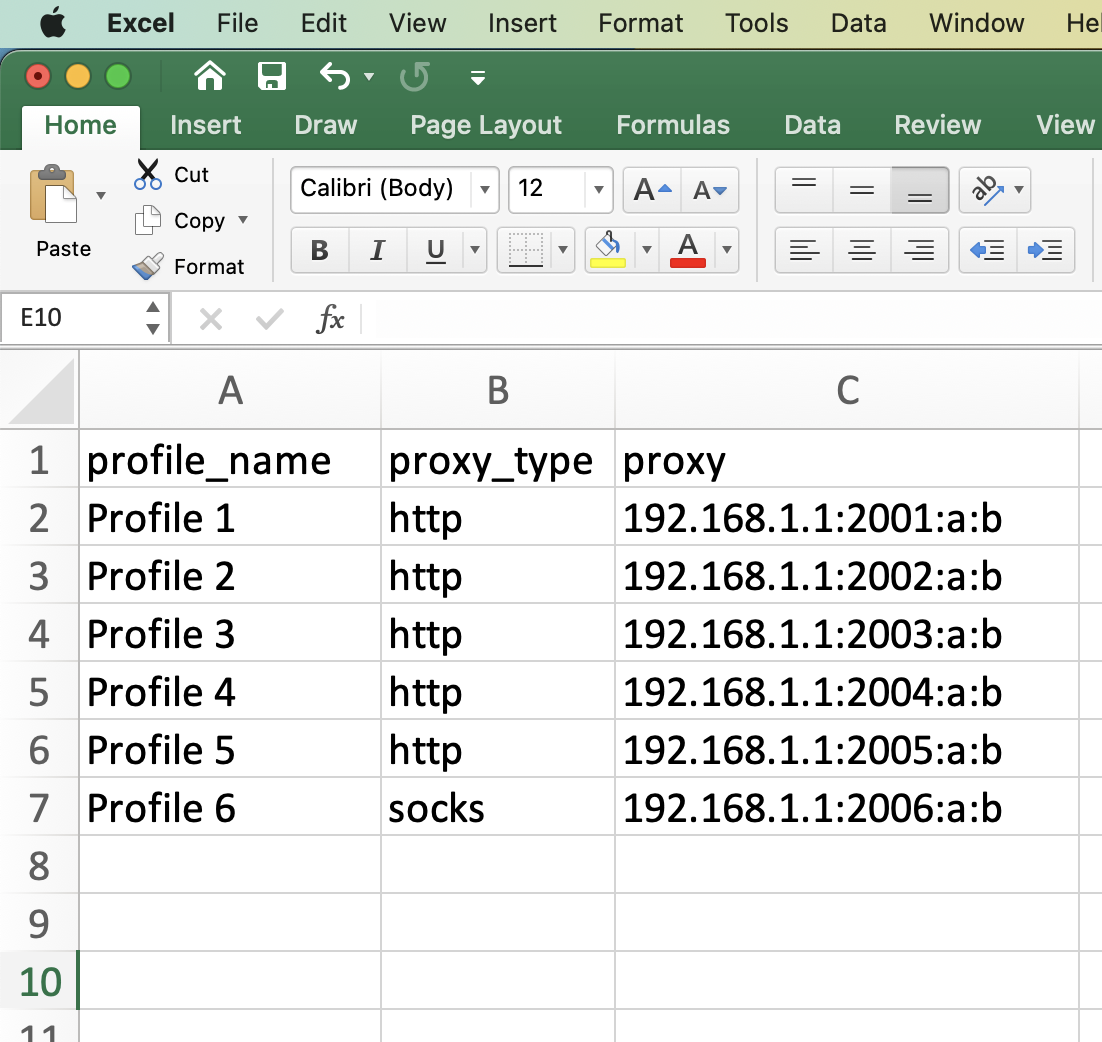Screen dimensions: 1102x1042
Task: Apply the bottom border to cells
Action: pos(526,249)
